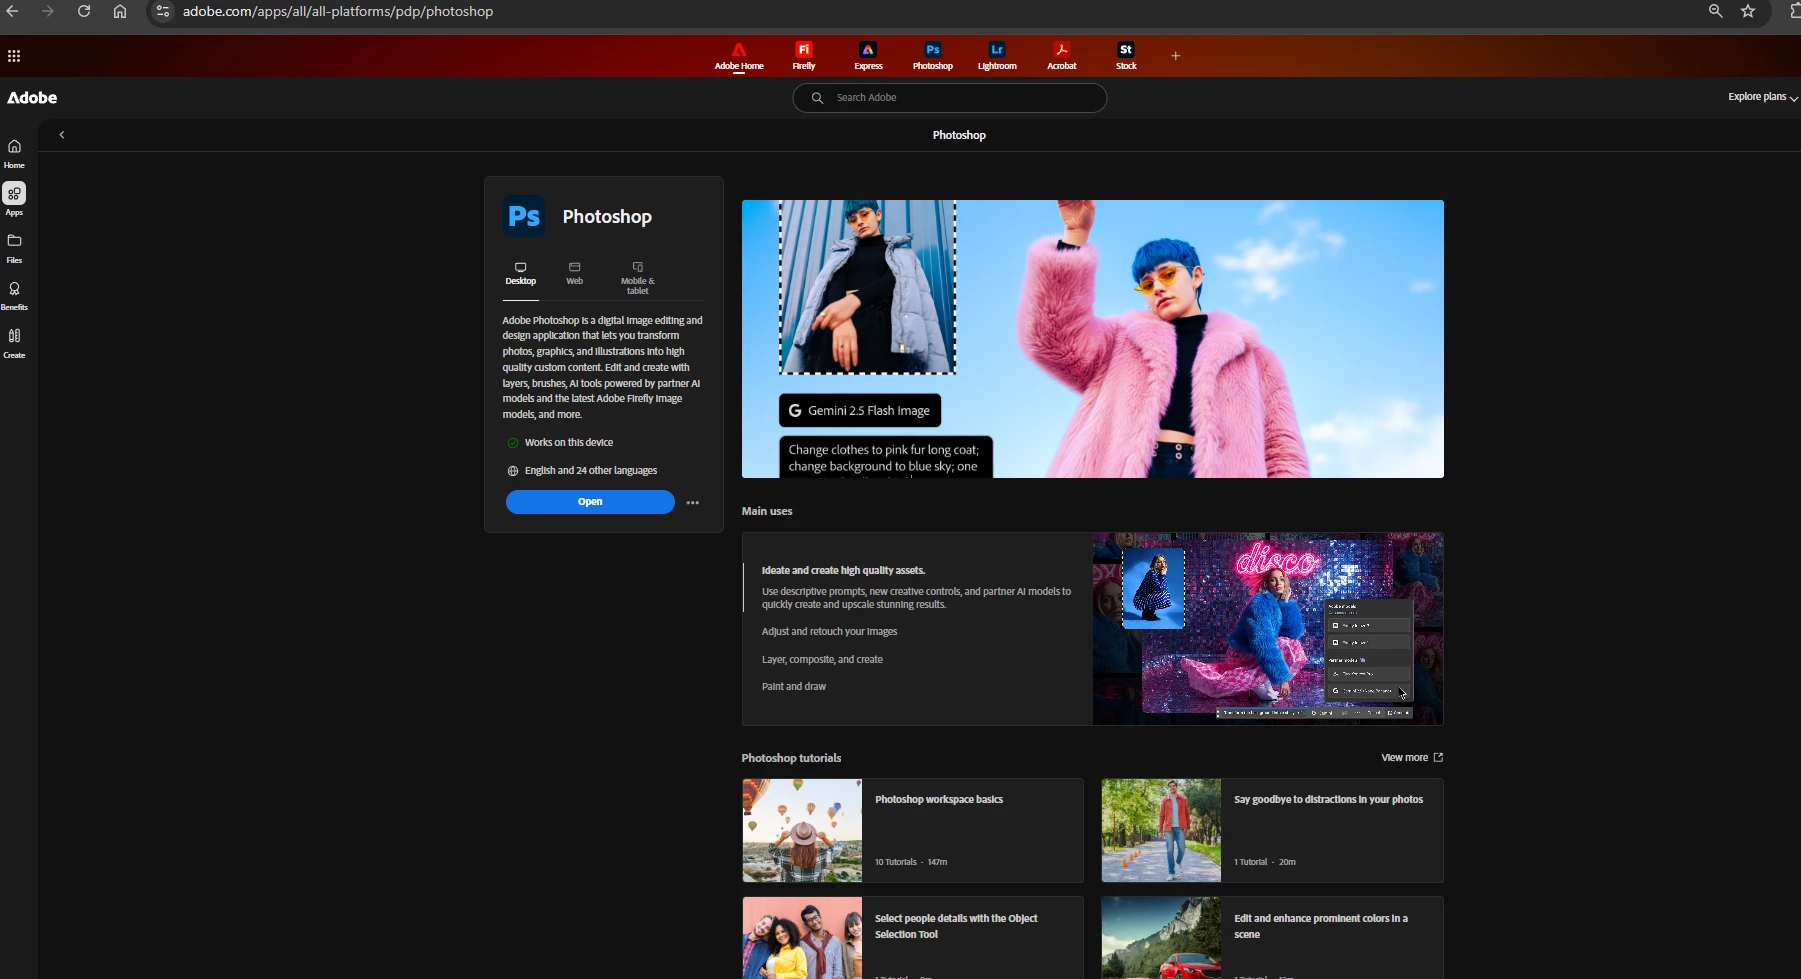1801x979 pixels.
Task: Go back in browser history
Action: pos(12,11)
